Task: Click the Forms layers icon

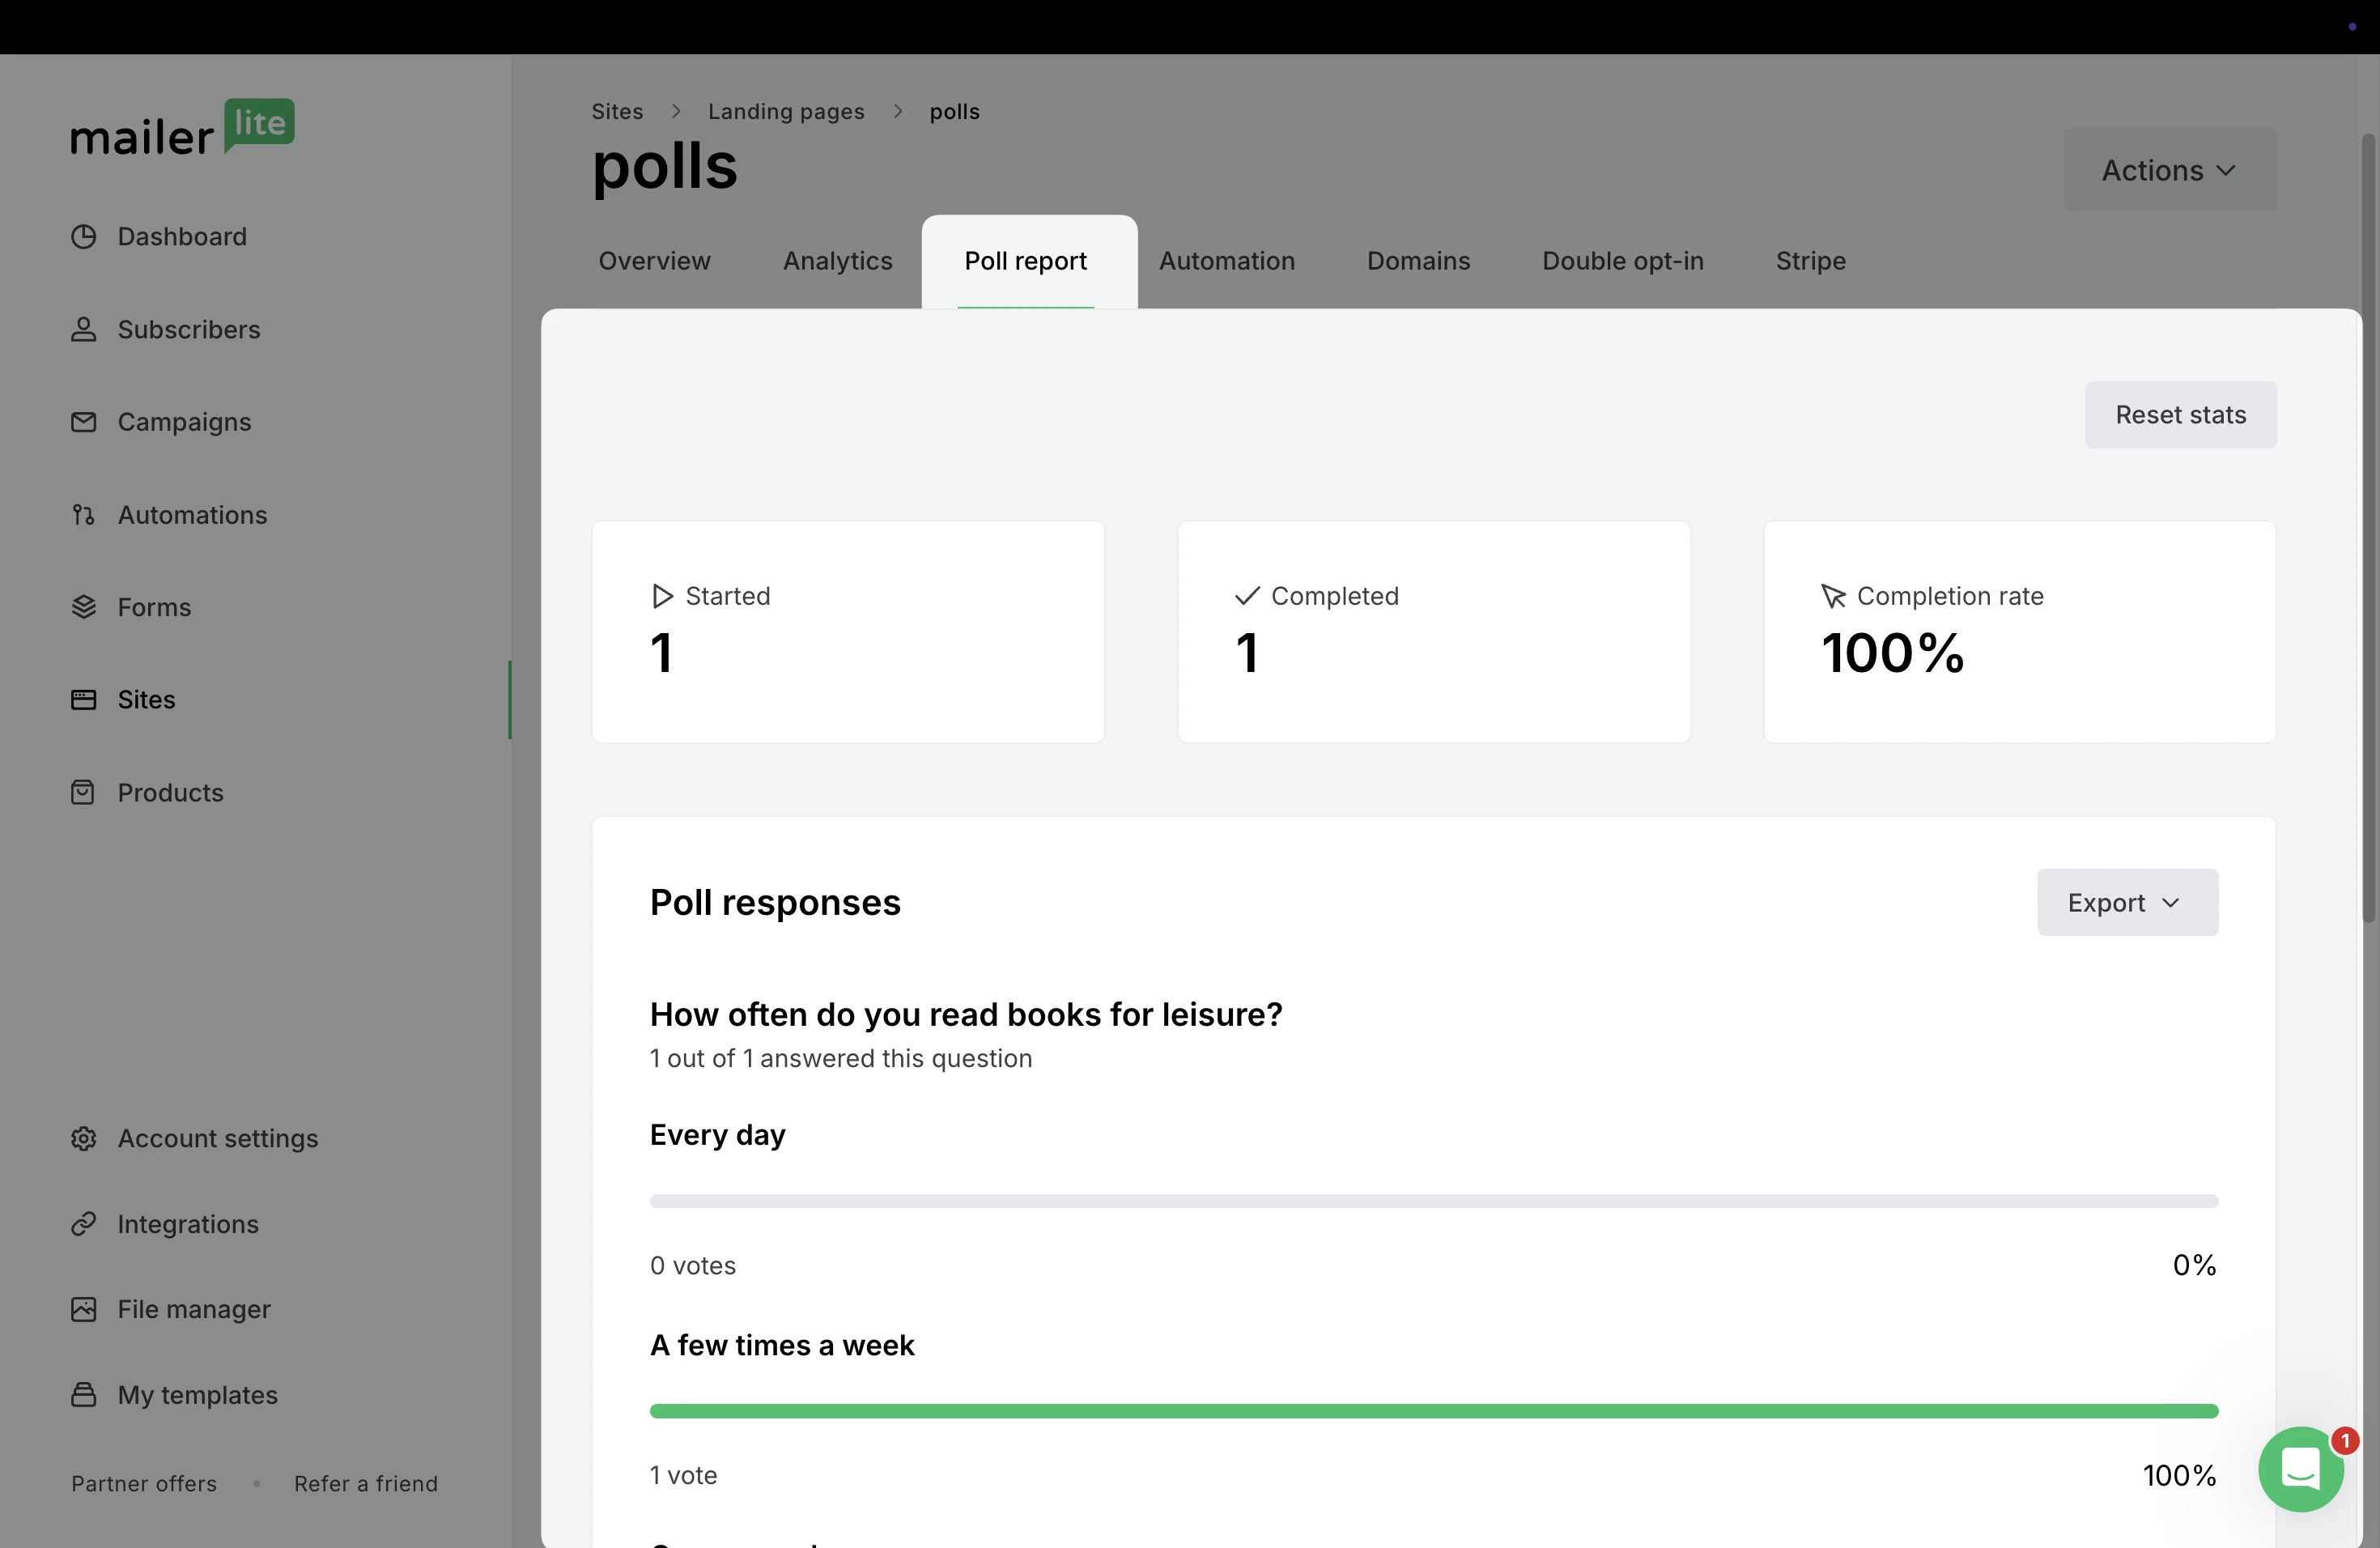Action: pos(84,607)
